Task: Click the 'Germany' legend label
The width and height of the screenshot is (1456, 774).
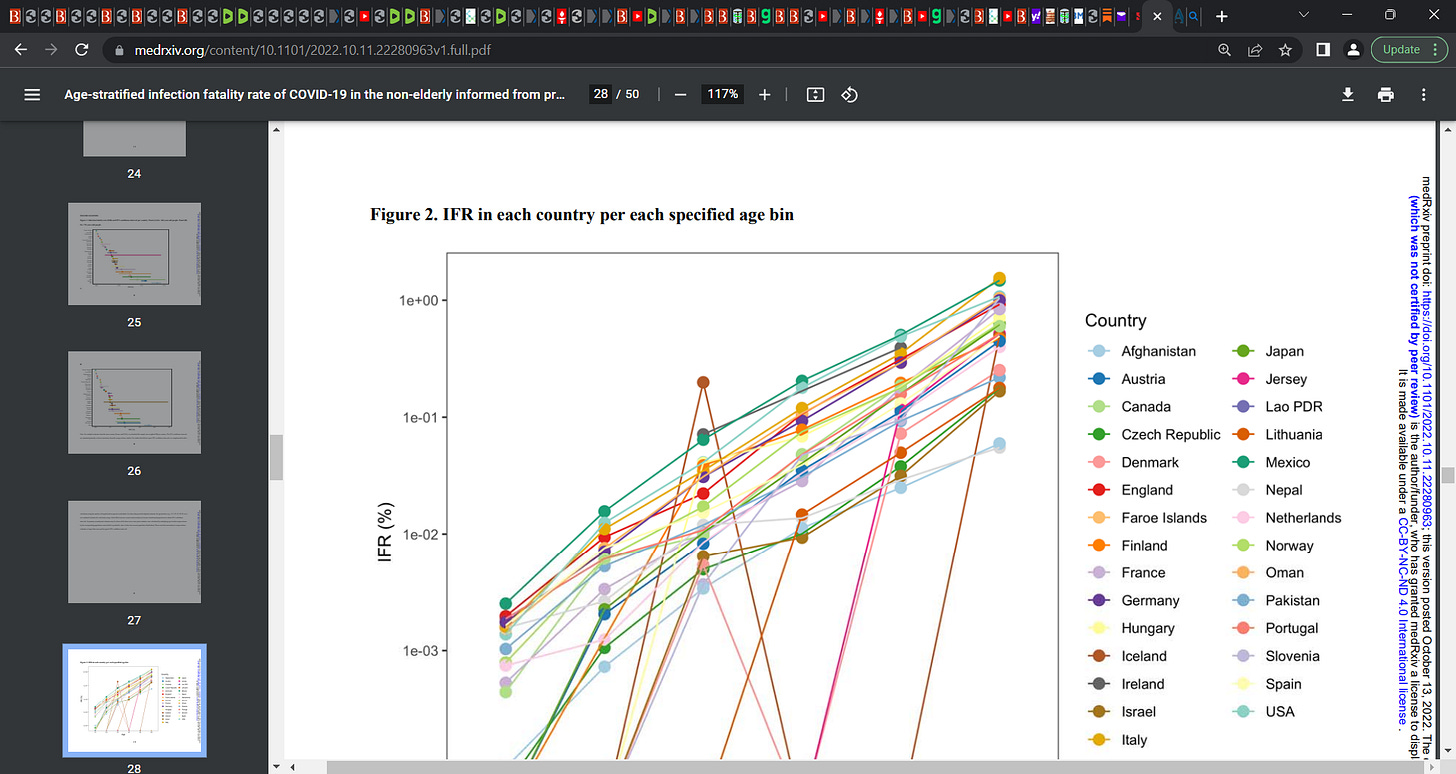Action: (1150, 601)
